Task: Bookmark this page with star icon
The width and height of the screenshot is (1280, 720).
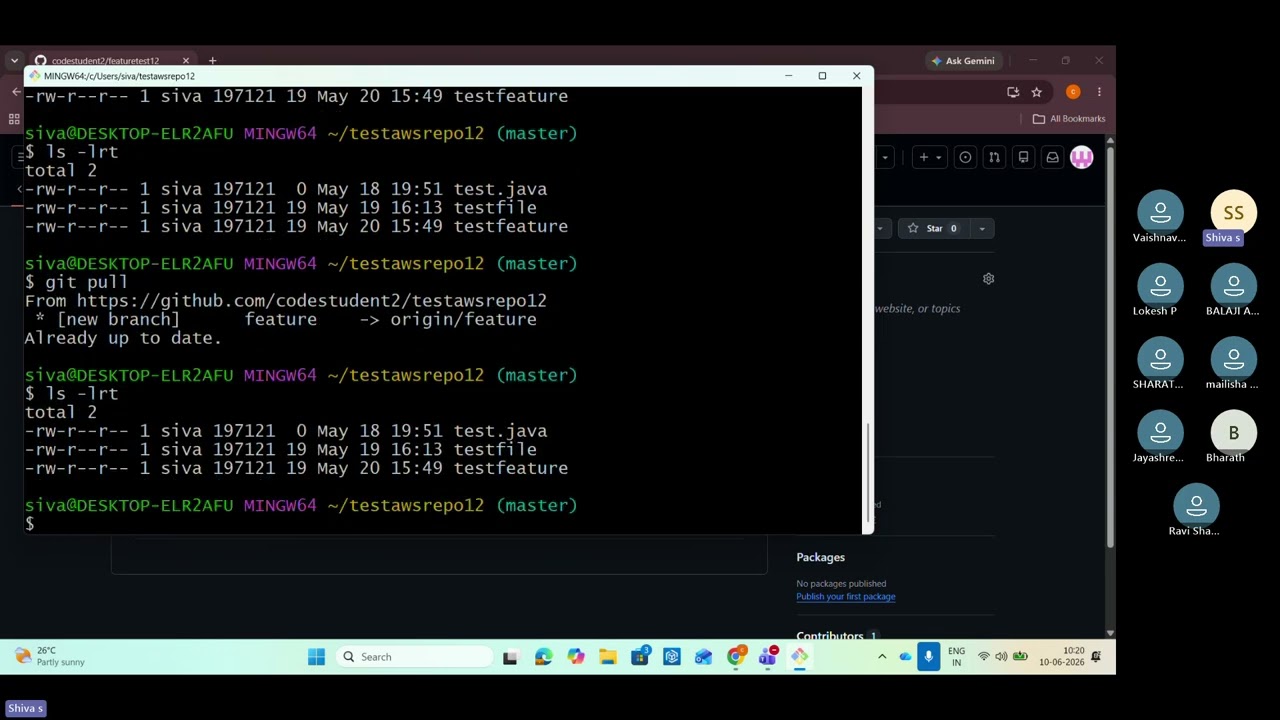Action: (1037, 92)
